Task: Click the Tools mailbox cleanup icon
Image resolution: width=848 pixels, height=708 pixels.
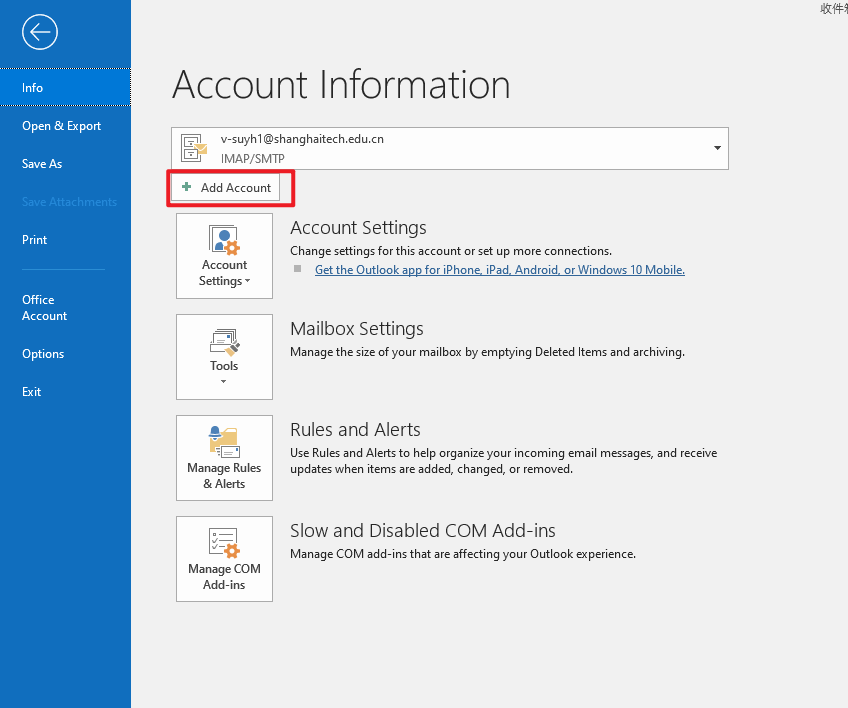Action: 224,342
